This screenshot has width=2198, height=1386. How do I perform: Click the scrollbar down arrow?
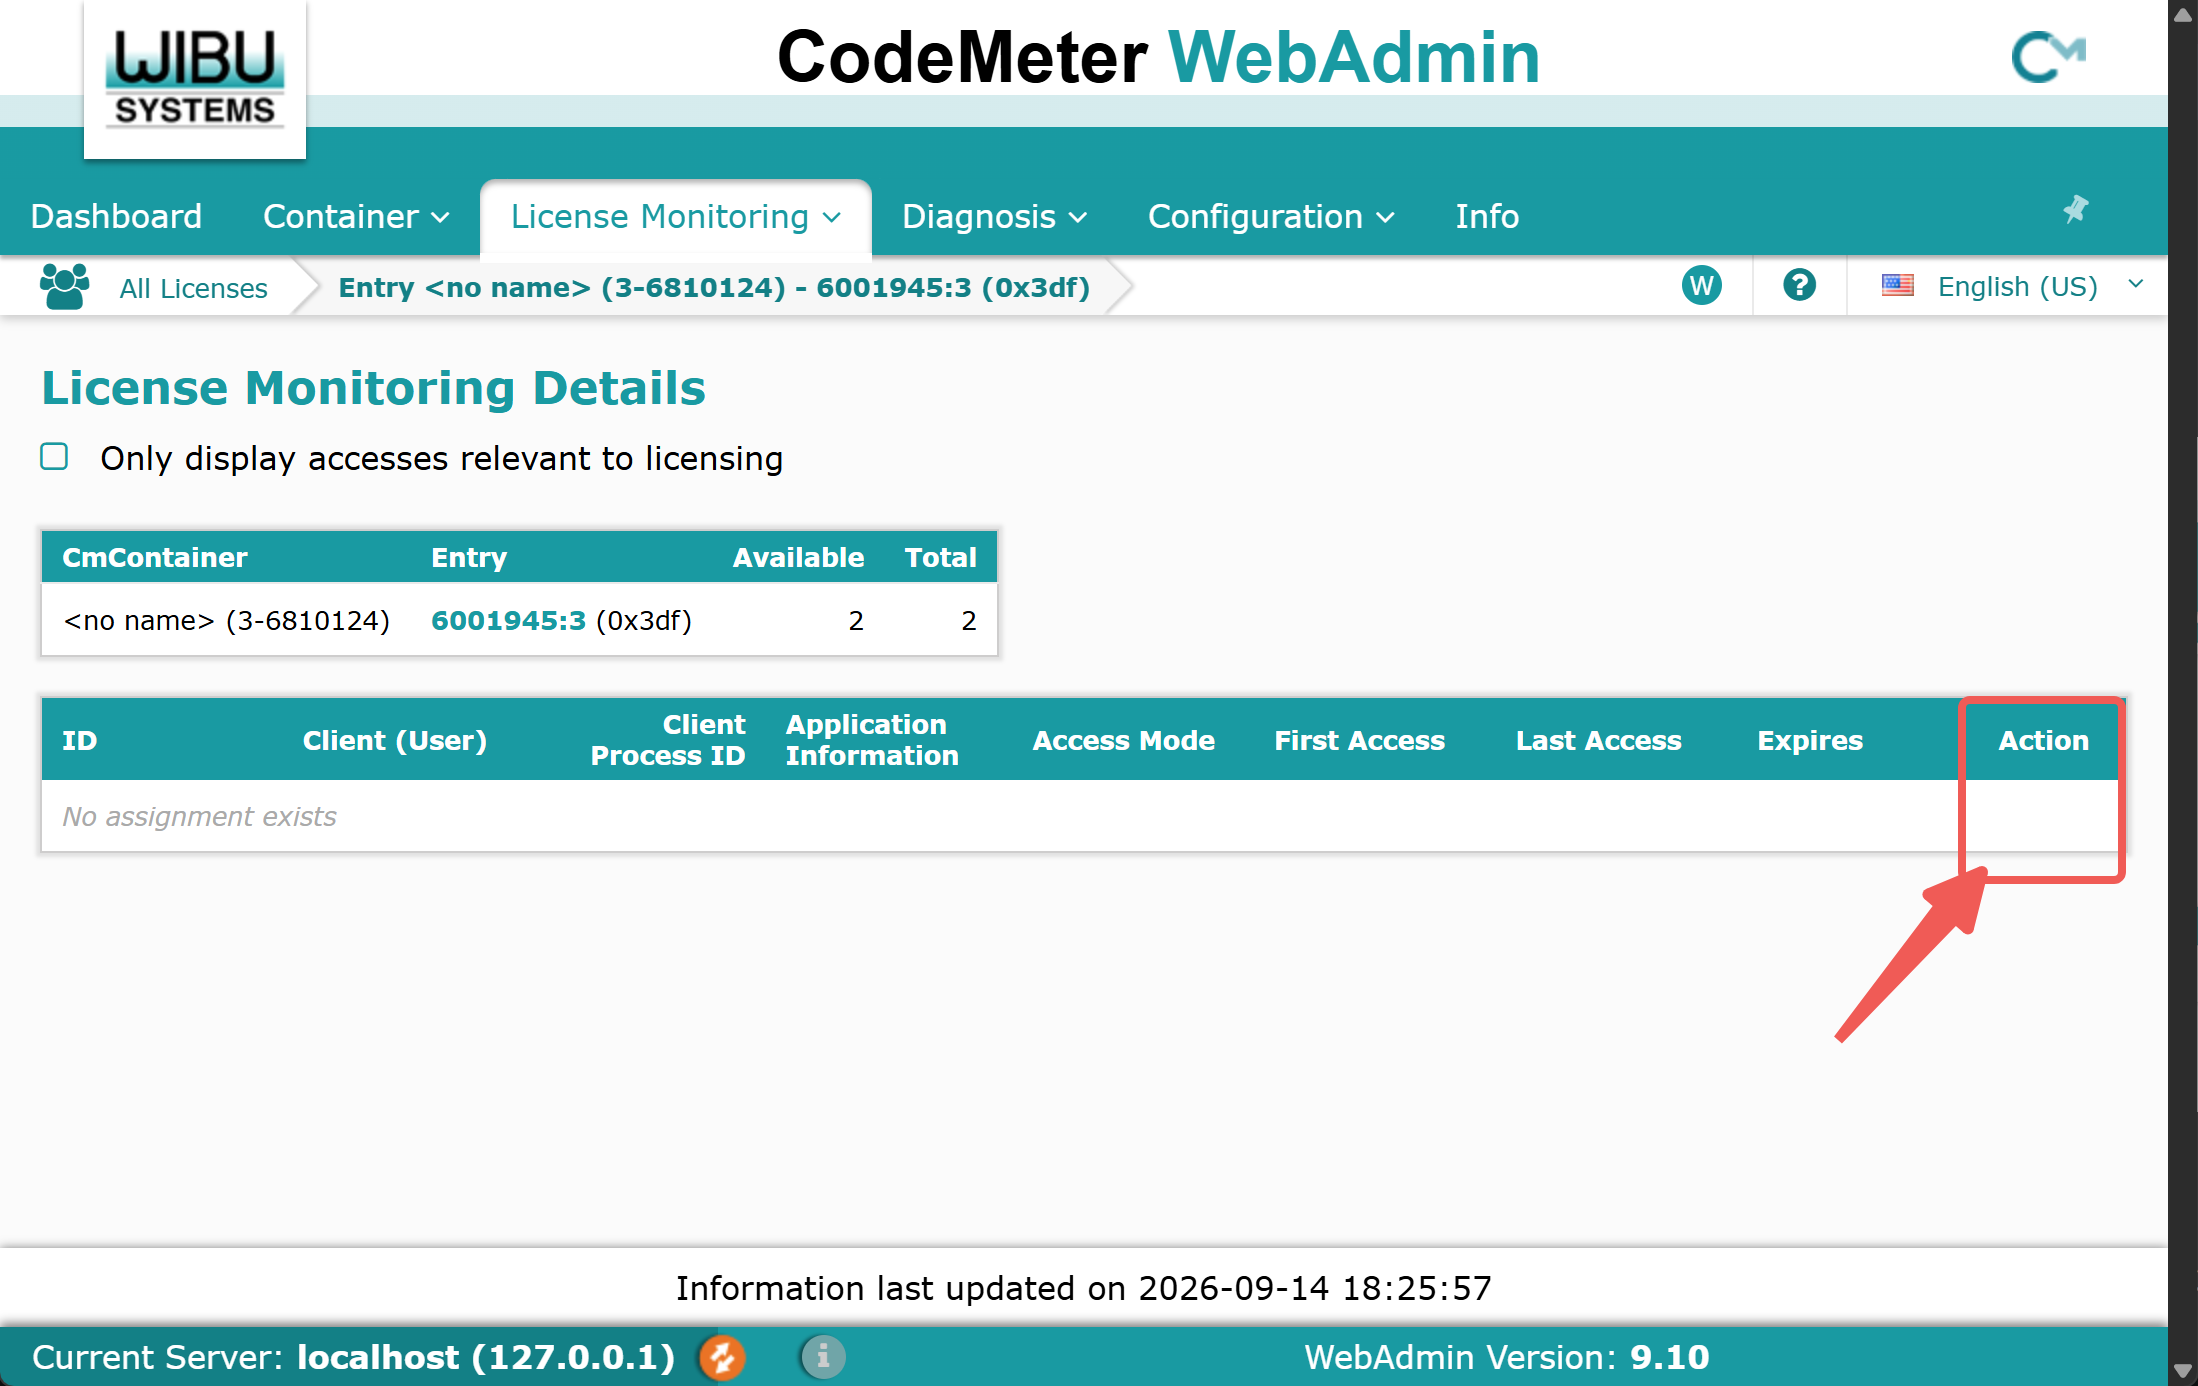(2183, 1370)
